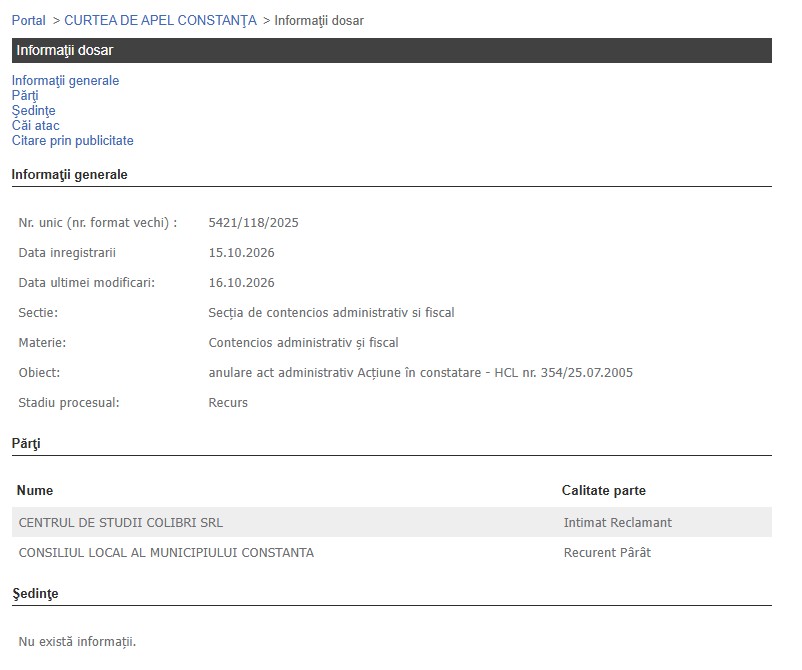
Task: Click the Nu există informații message
Action: [x=77, y=641]
